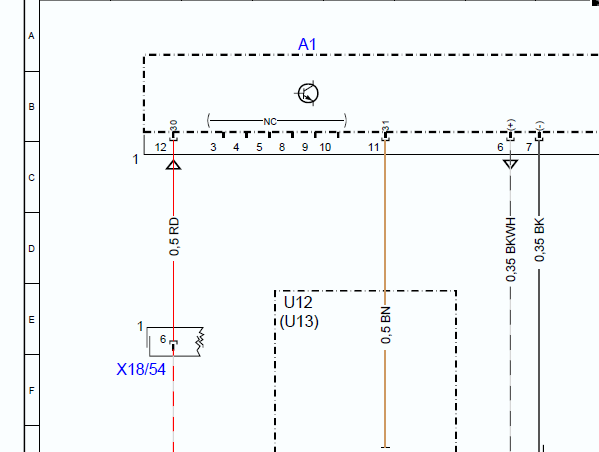Screen dimensions: 599x452
Task: Click pin number 3 of A1
Action: tap(213, 147)
